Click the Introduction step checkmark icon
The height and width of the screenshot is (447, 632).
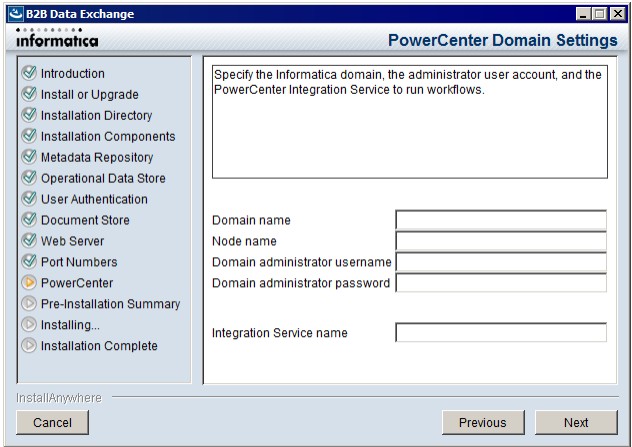pyautogui.click(x=29, y=73)
